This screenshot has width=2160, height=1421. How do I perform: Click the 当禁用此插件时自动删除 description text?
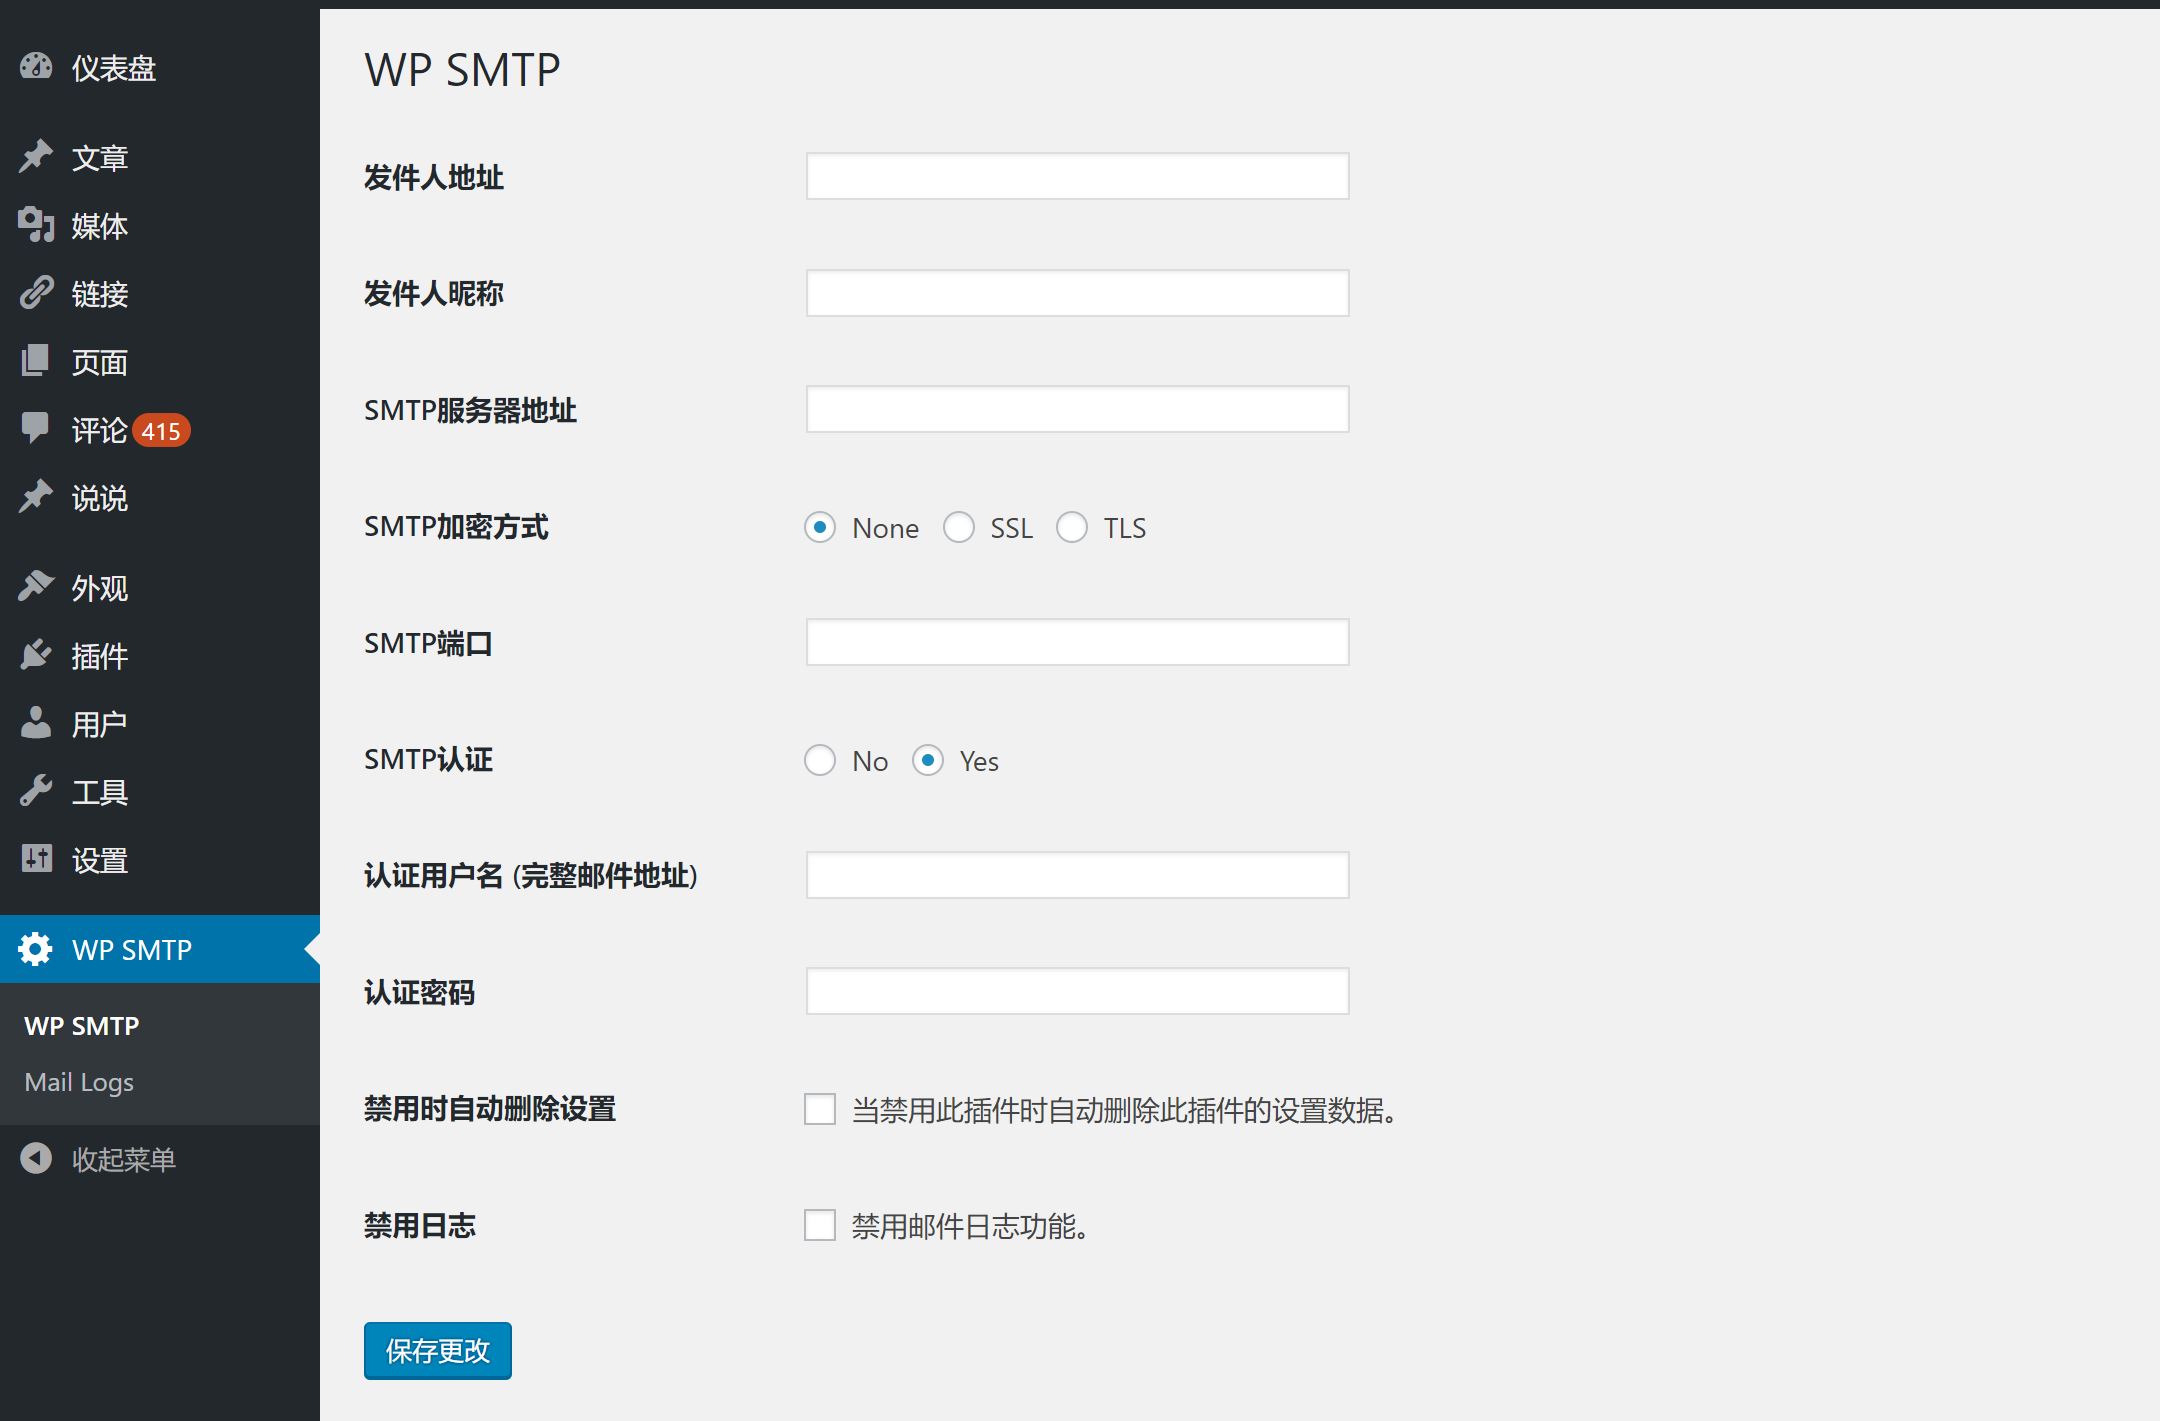coord(1125,1110)
